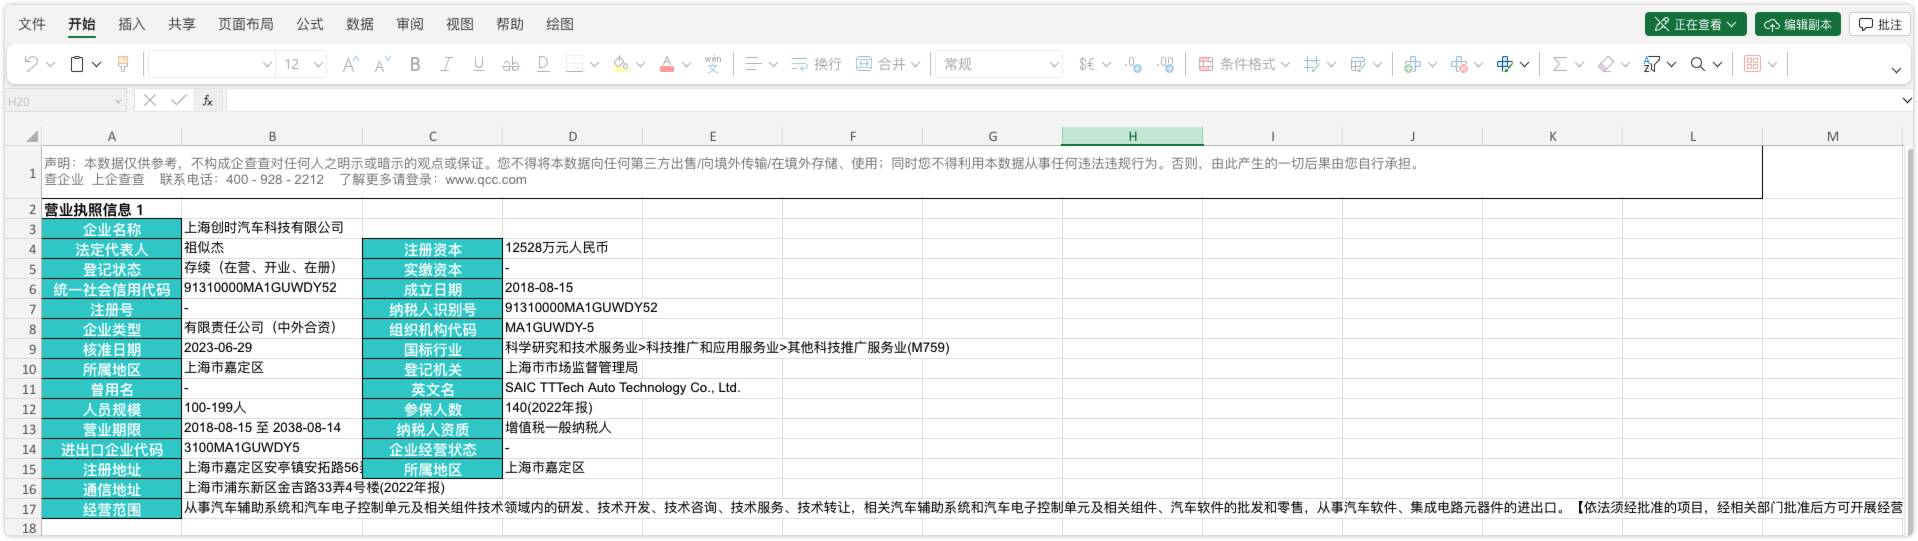Toggle Strikethrough formatting
Viewport: 1918px width, 541px height.
click(x=511, y=64)
